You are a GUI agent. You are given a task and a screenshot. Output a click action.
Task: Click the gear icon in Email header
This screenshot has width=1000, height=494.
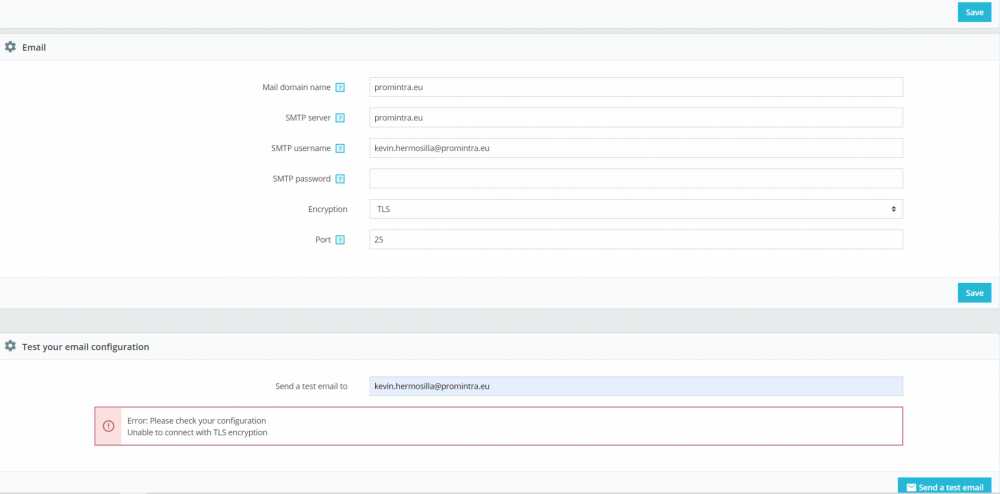click(10, 47)
